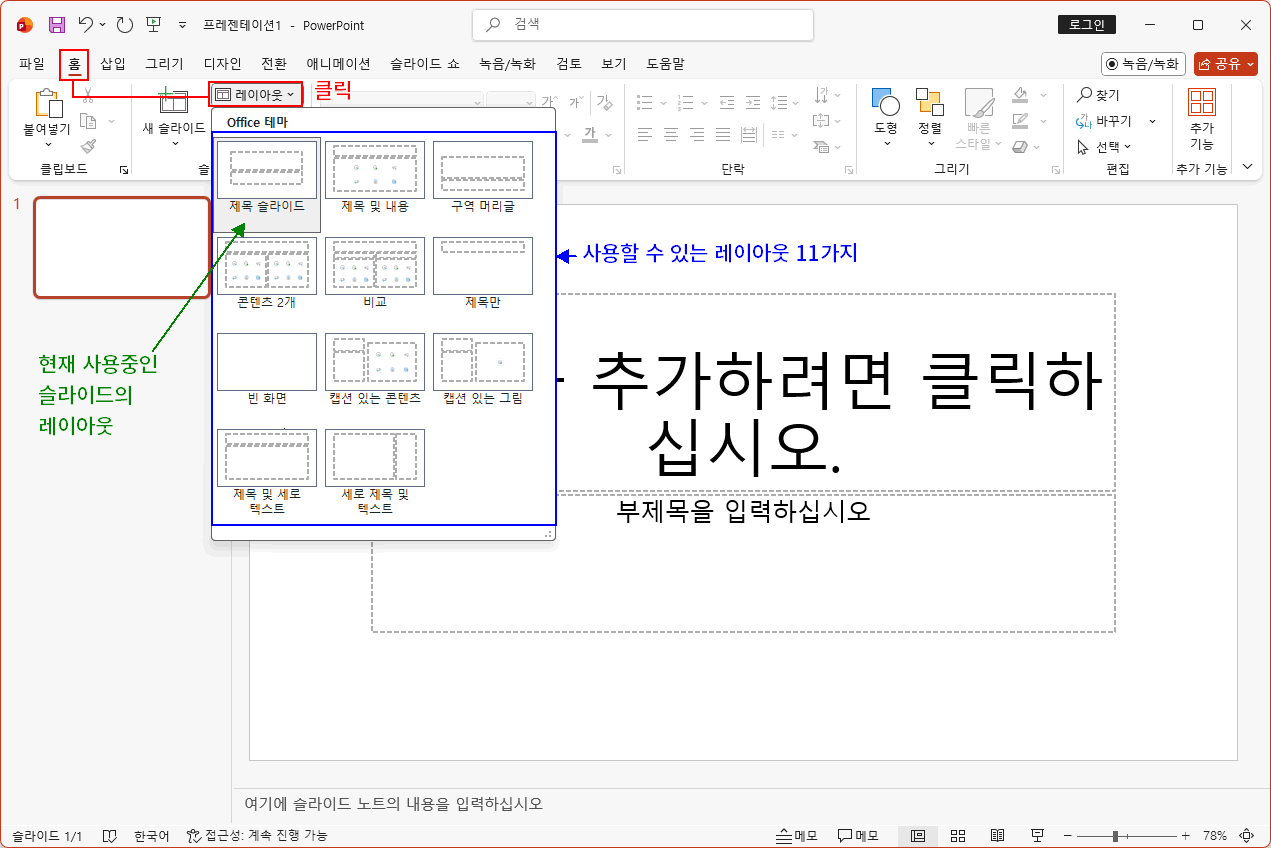Switch to the 삽입 ribbon tab
The image size is (1271, 848).
(112, 63)
